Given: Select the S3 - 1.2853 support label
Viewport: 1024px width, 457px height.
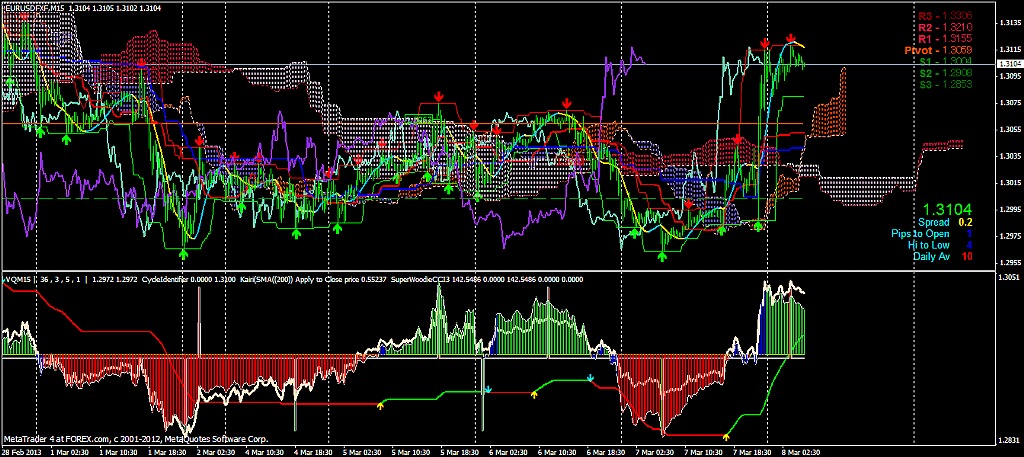Looking at the screenshot, I should [946, 85].
